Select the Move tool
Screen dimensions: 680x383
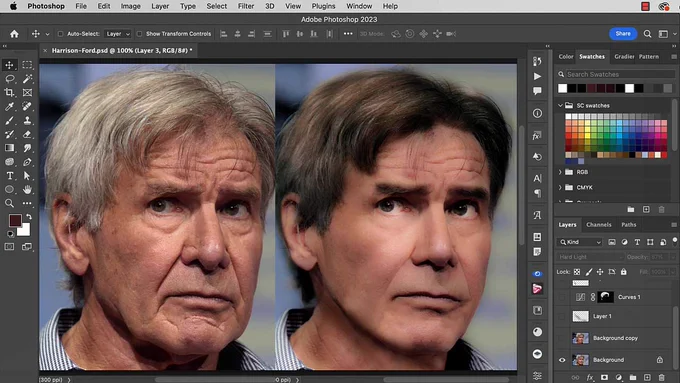pos(9,65)
